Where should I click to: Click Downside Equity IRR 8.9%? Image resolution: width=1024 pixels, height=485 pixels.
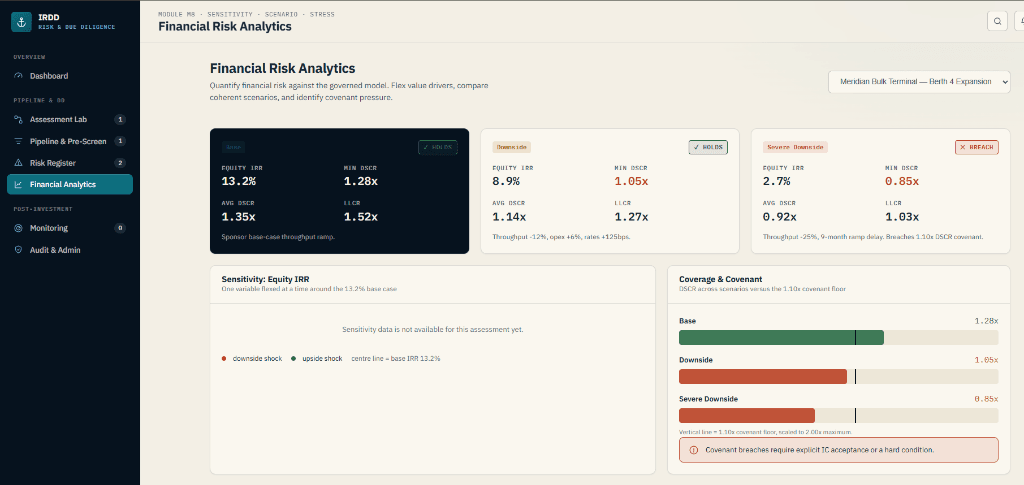[x=506, y=181]
